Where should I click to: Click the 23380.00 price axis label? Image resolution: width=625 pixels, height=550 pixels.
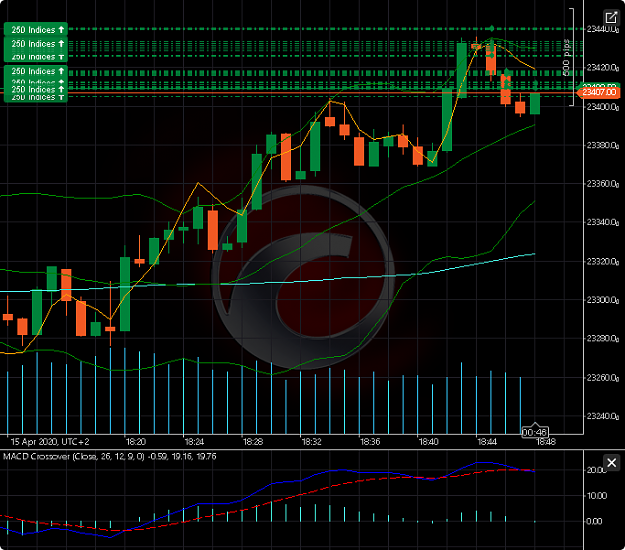point(602,145)
